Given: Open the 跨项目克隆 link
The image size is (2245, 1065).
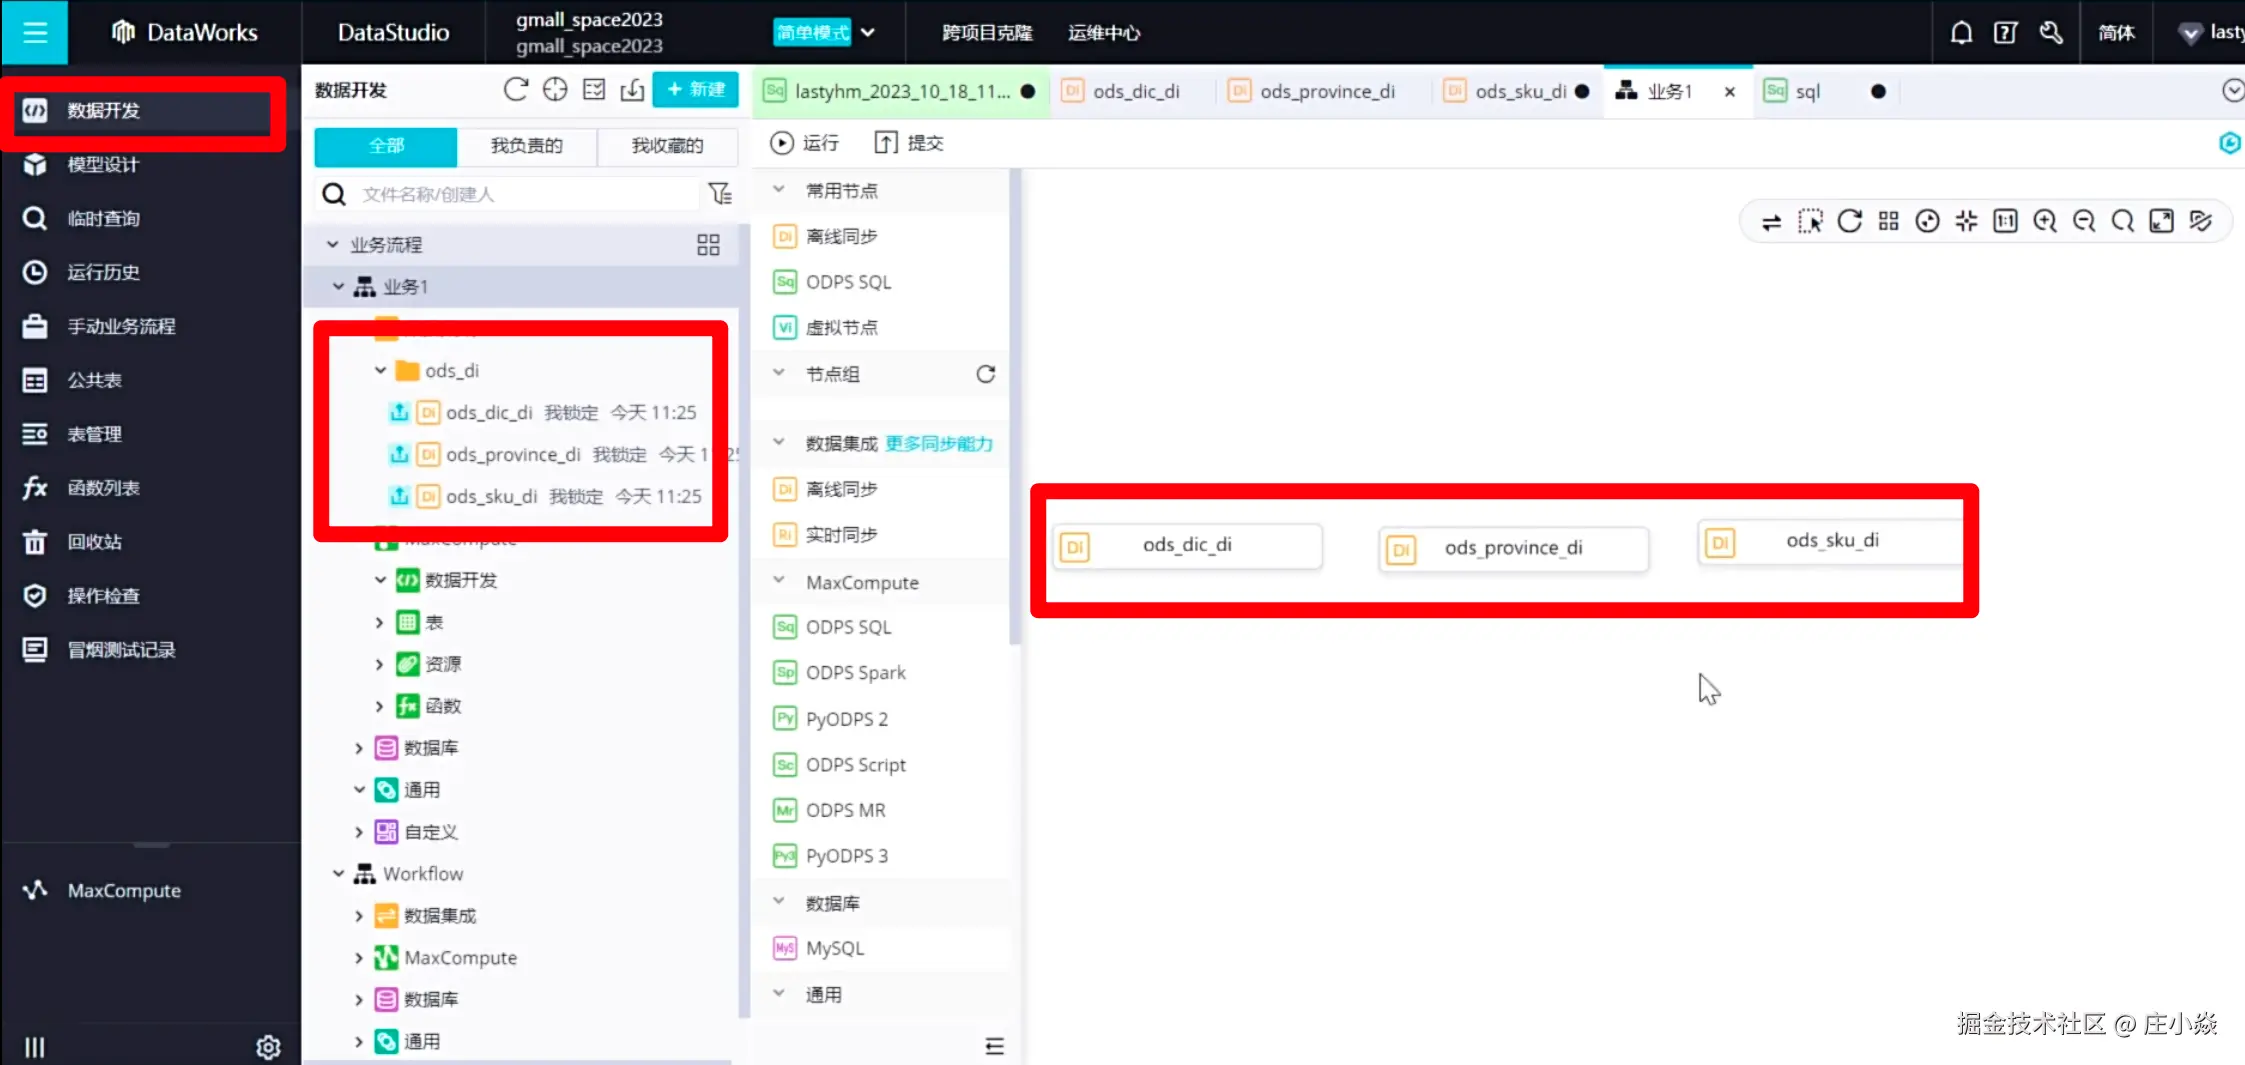Looking at the screenshot, I should coord(987,33).
